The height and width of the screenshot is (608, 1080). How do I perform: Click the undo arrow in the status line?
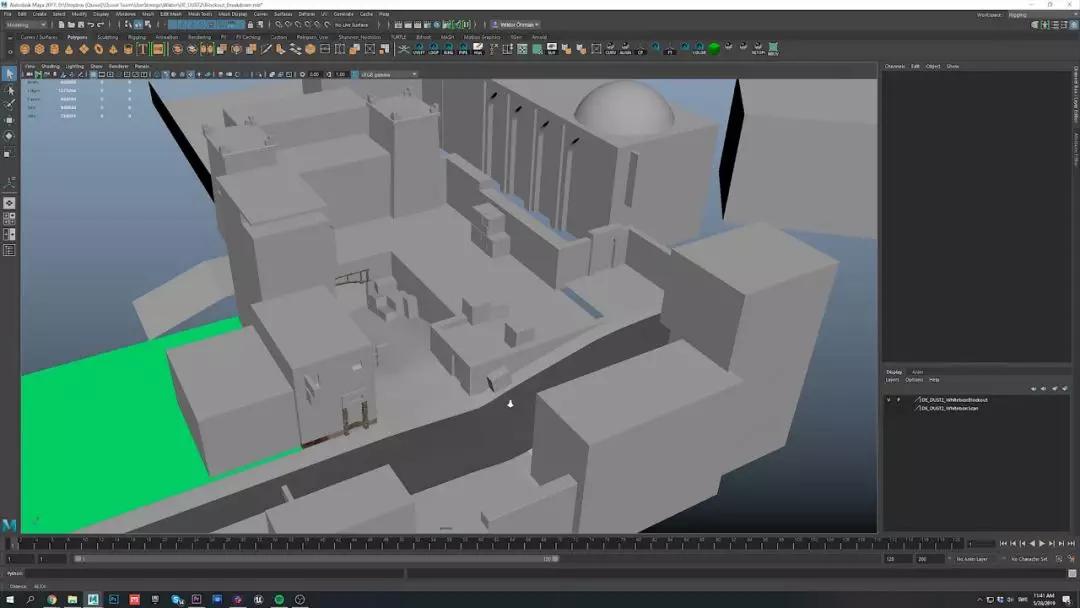tap(90, 25)
